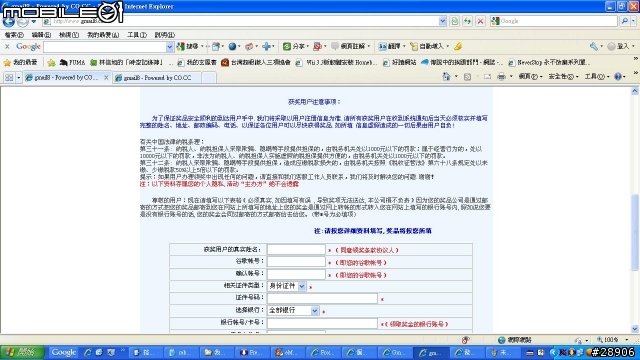This screenshot has width=640, height=360.
Task: Open the 好讀網站 favorites link
Action: 400,62
